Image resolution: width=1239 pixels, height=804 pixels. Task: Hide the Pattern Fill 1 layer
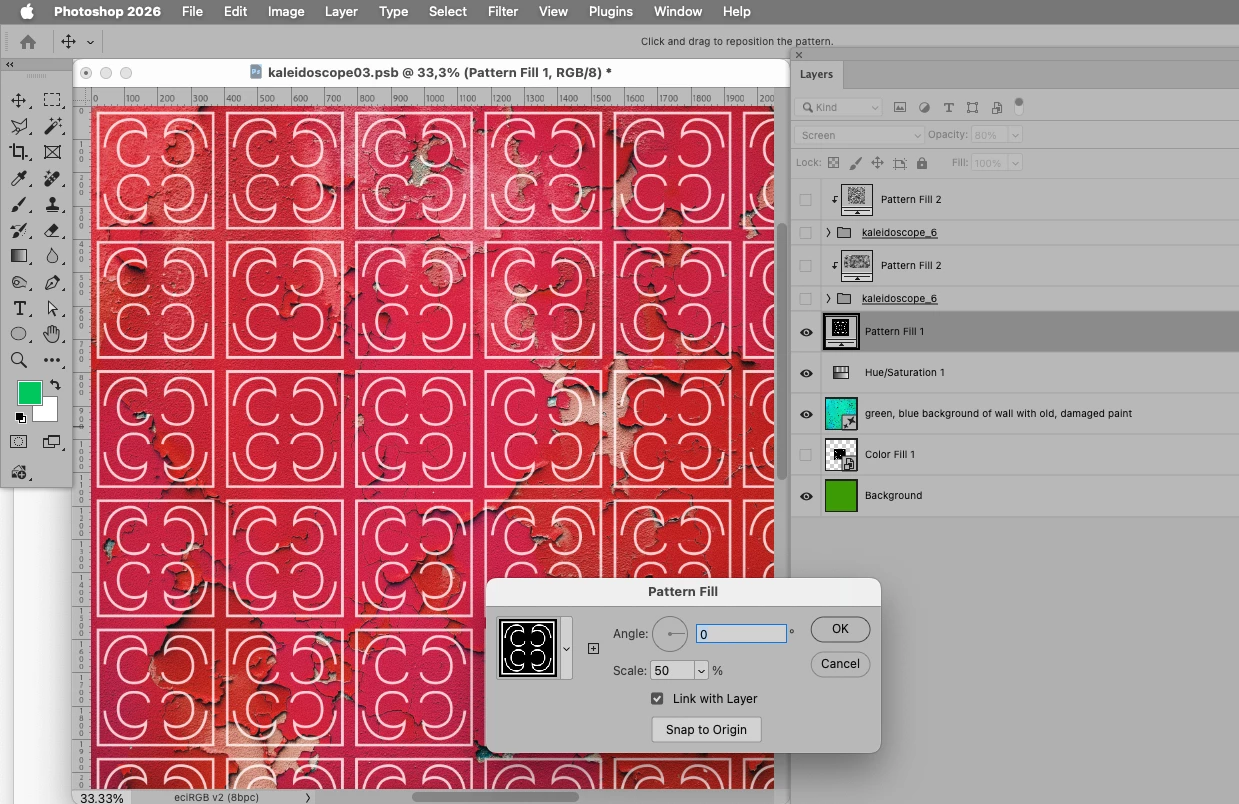point(806,332)
